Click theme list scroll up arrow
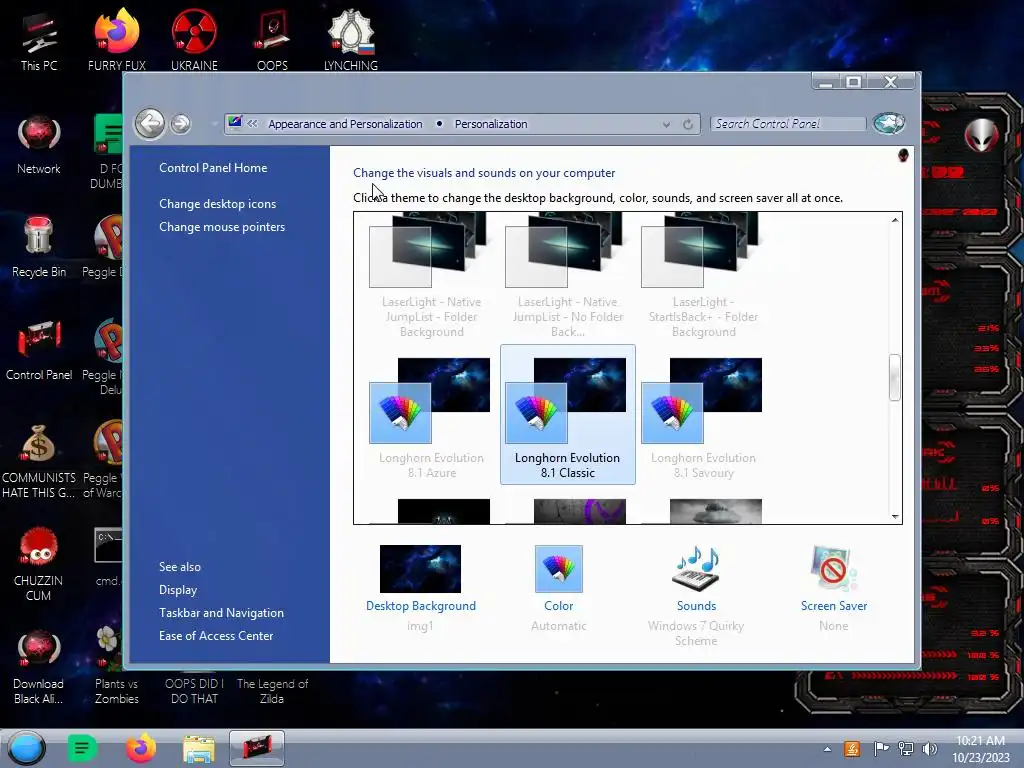This screenshot has height=768, width=1024. (895, 220)
